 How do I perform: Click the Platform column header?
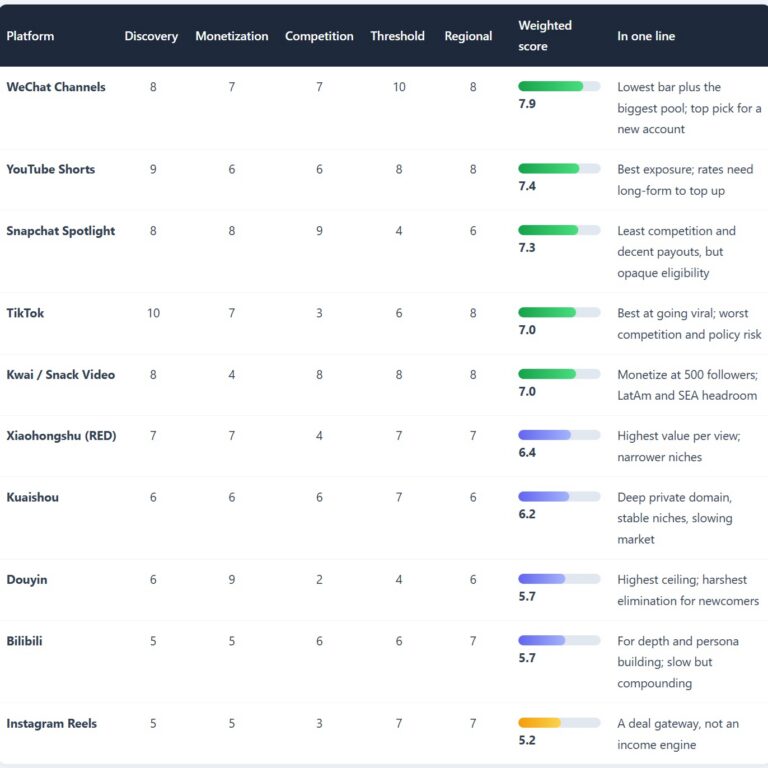pos(30,36)
